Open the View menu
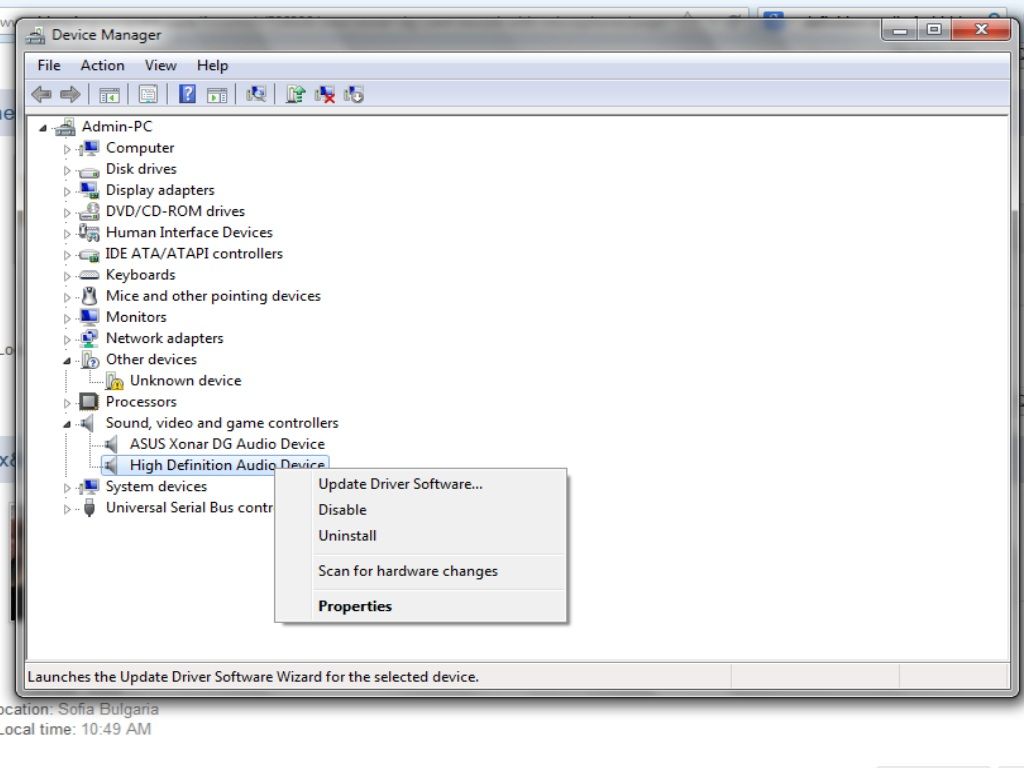1024x768 pixels. [x=160, y=65]
